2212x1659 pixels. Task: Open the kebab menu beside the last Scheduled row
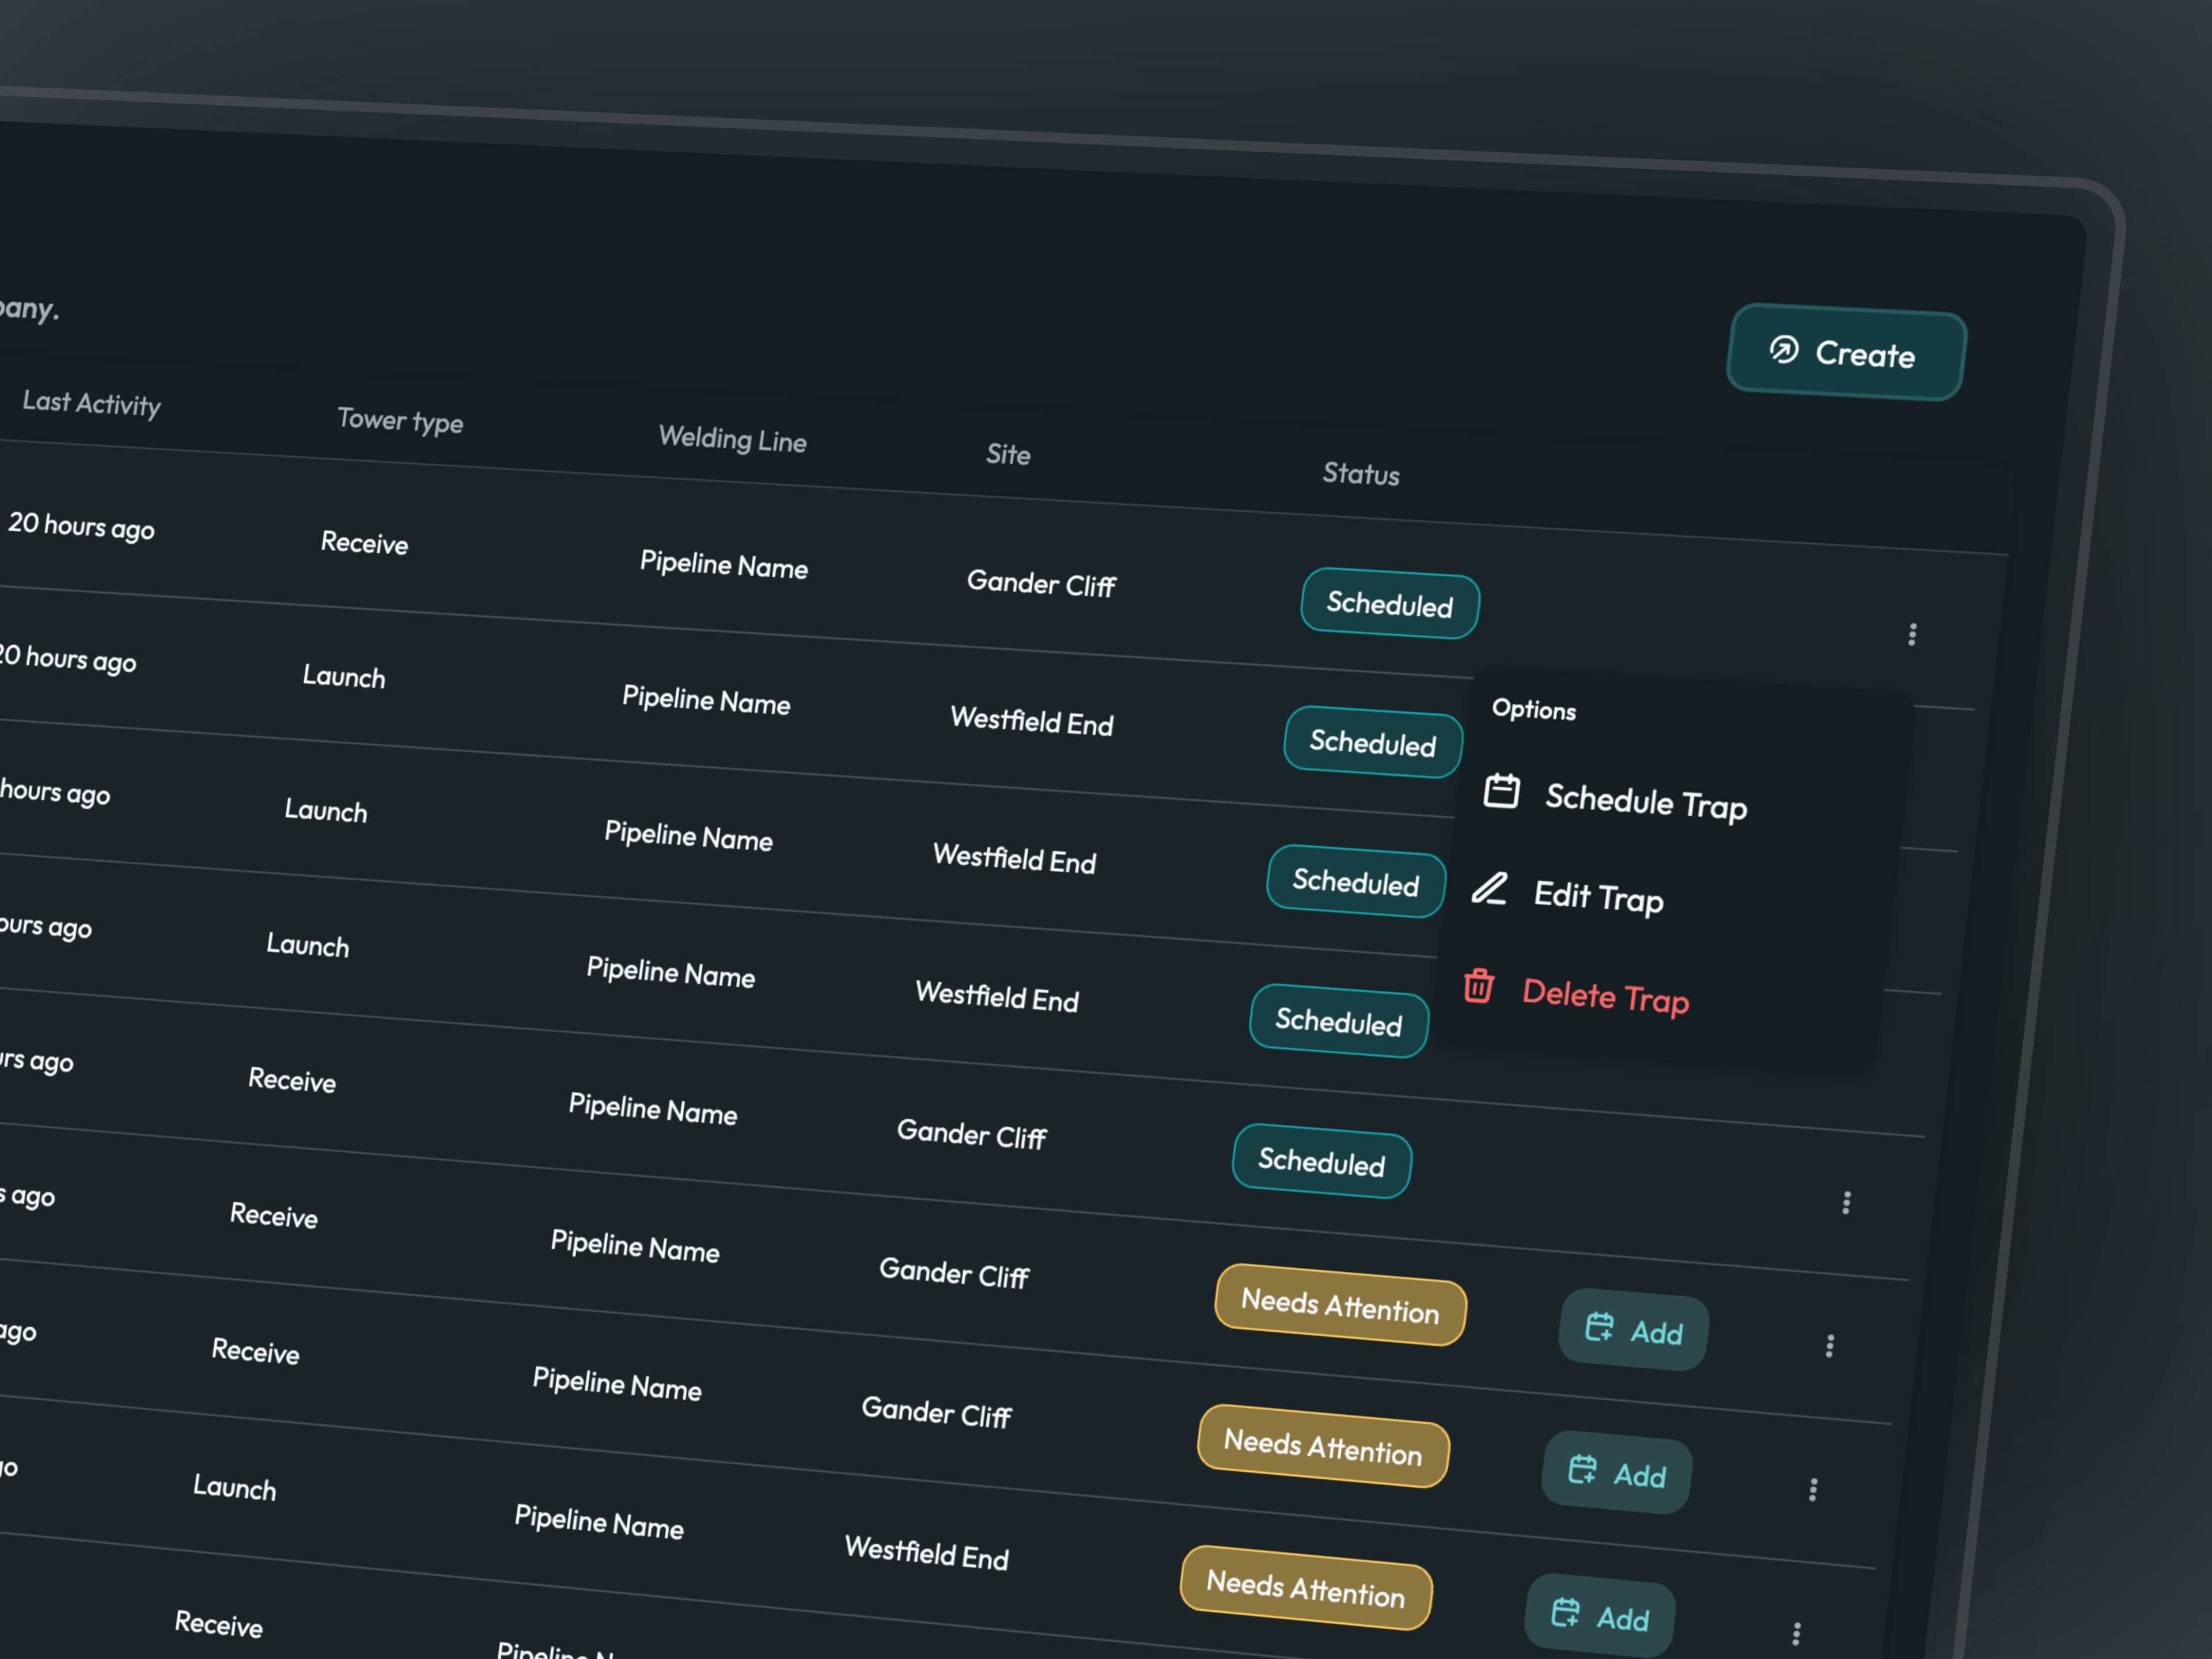pos(1846,1202)
